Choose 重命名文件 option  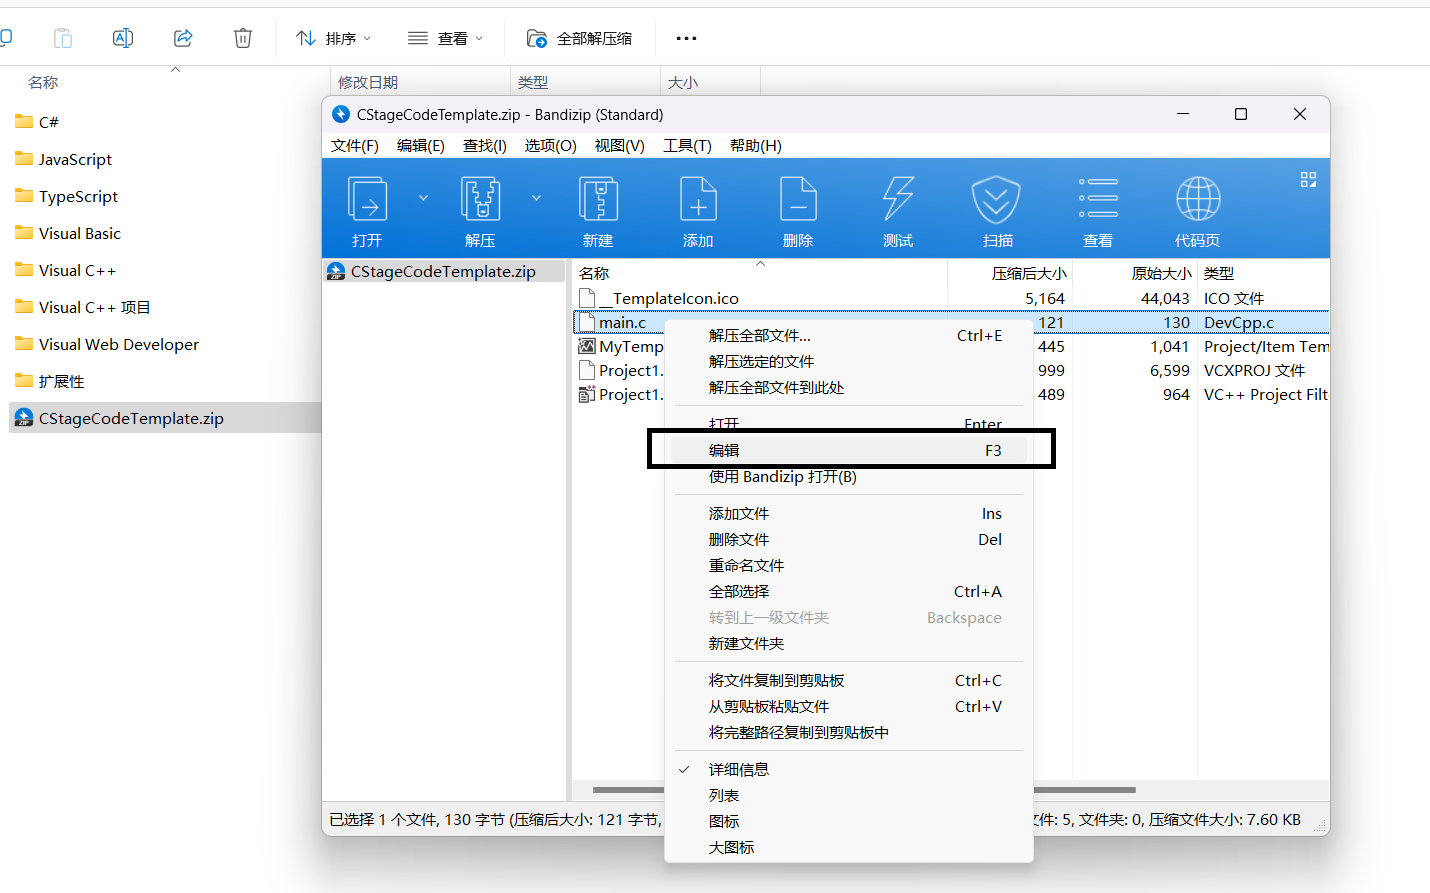pyautogui.click(x=849, y=566)
